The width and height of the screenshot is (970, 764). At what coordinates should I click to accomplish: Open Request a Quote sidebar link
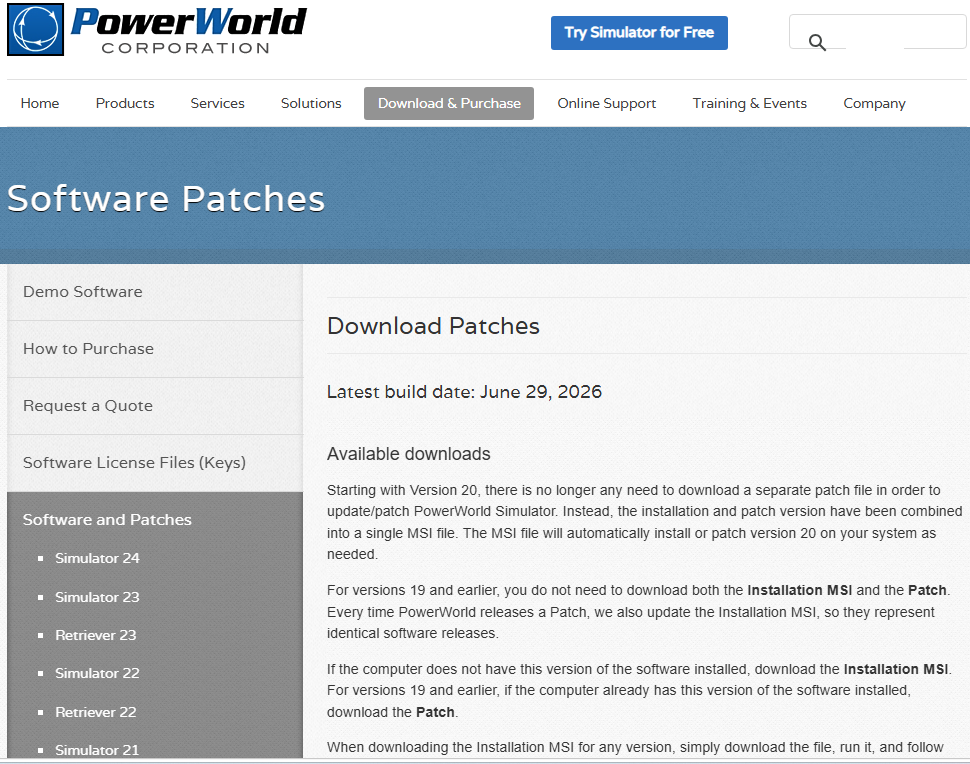[x=155, y=406]
